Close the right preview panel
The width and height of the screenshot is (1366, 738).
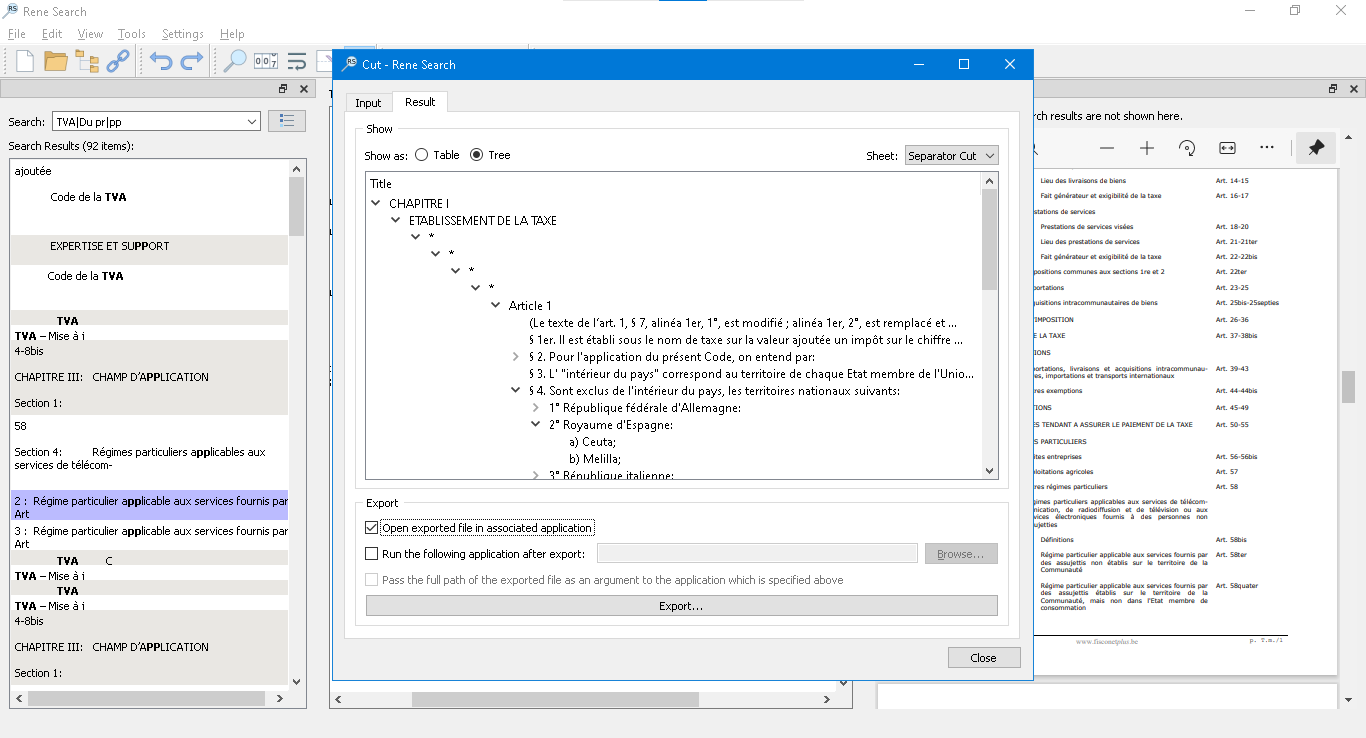click(1355, 89)
